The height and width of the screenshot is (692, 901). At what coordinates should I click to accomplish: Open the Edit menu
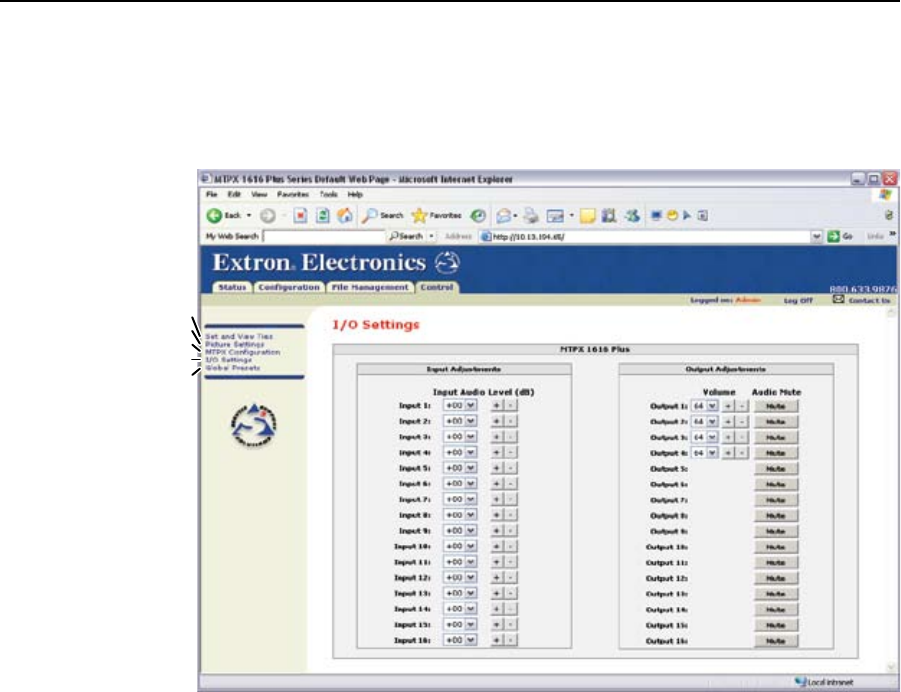coord(234,194)
